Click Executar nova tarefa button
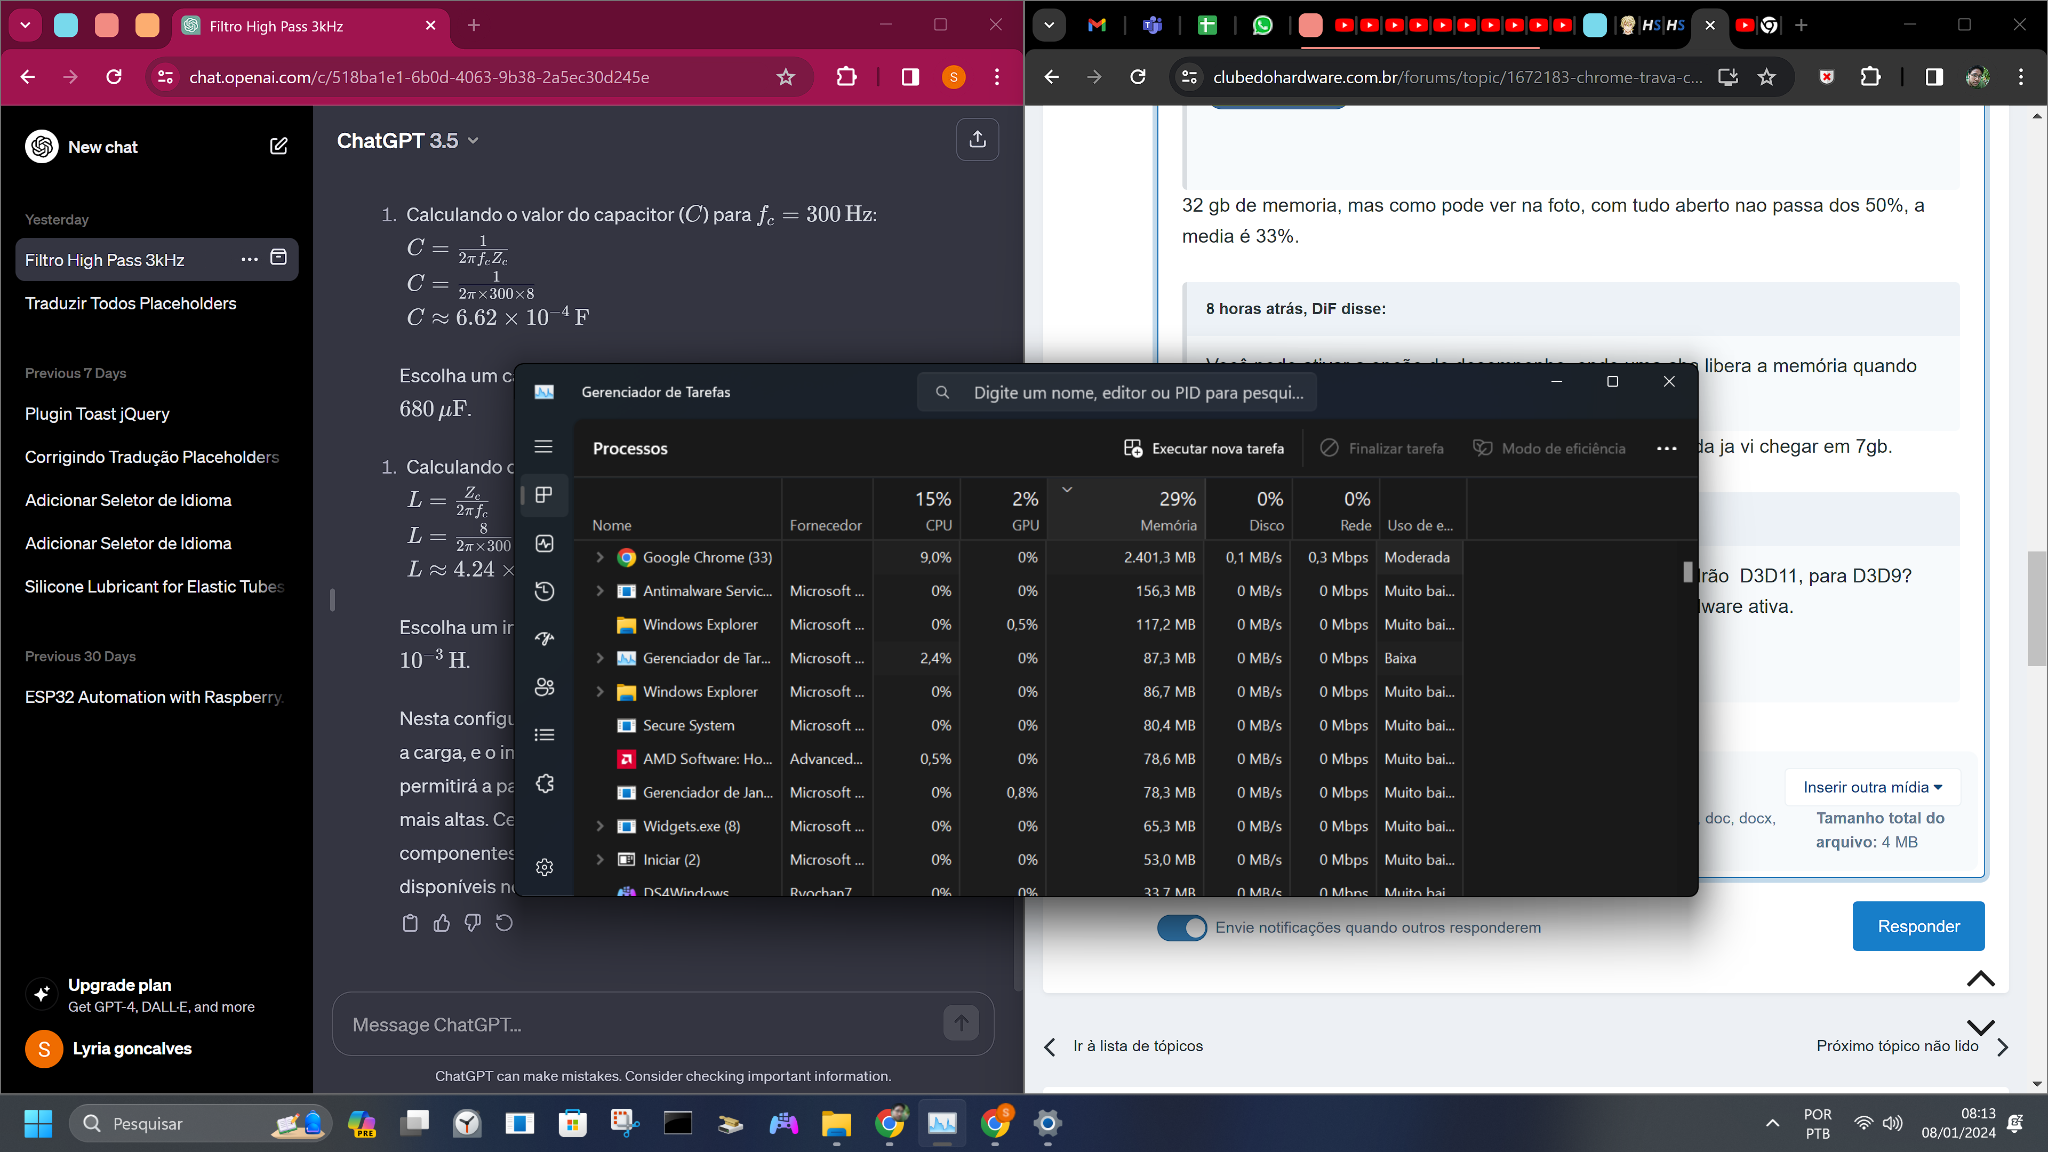2048x1152 pixels. coord(1204,448)
